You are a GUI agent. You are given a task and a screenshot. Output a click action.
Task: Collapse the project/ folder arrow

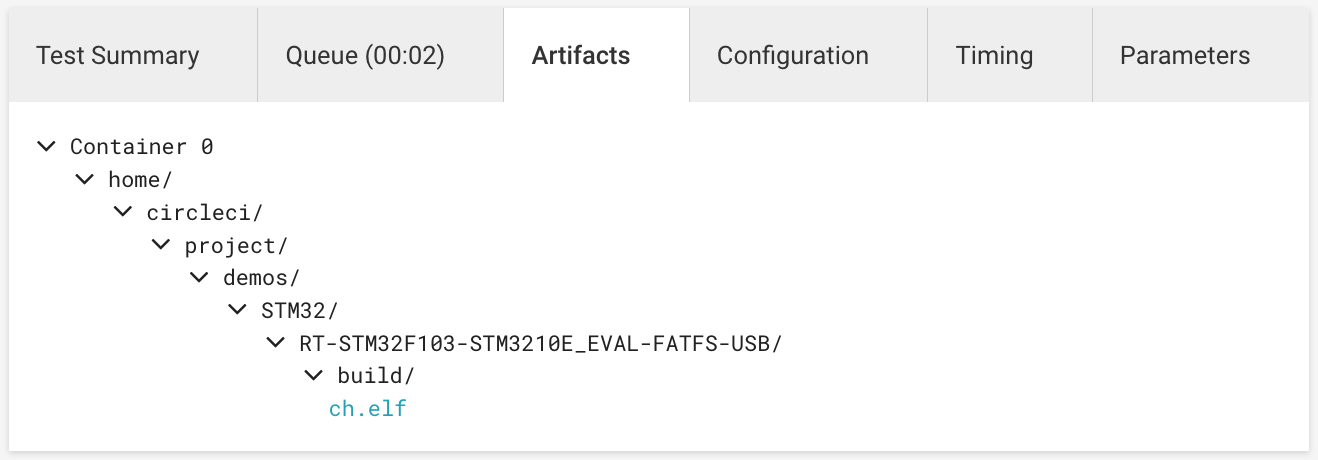(x=161, y=245)
